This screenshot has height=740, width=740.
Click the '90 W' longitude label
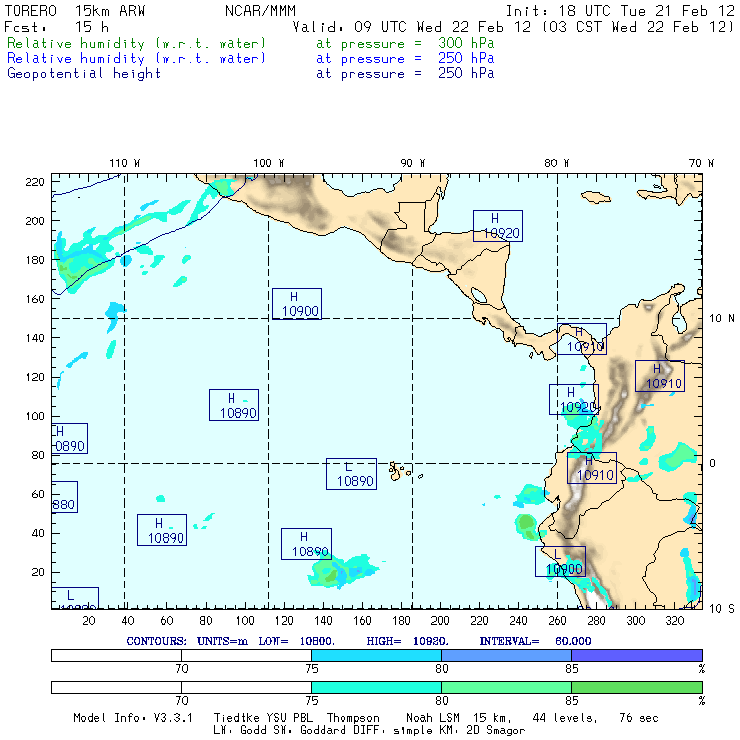pos(412,163)
